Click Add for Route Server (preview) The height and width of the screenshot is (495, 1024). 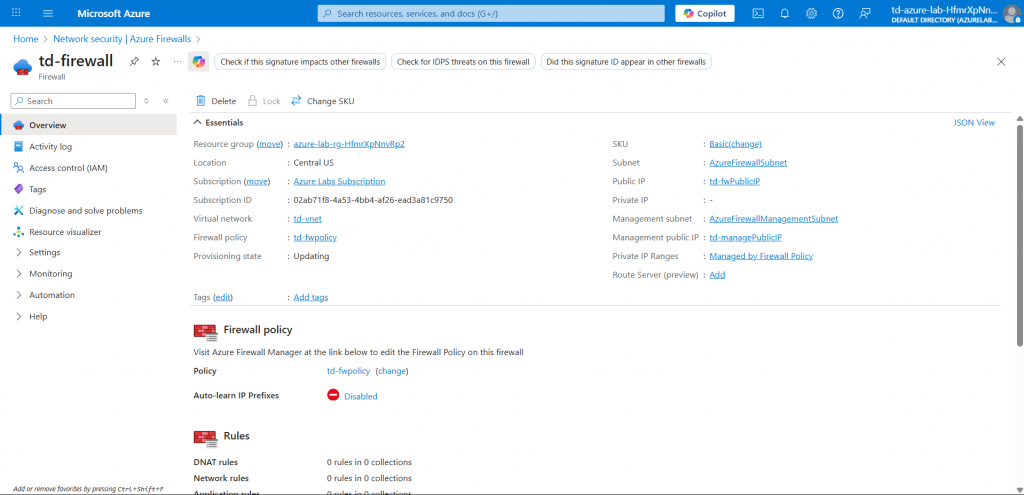[717, 275]
